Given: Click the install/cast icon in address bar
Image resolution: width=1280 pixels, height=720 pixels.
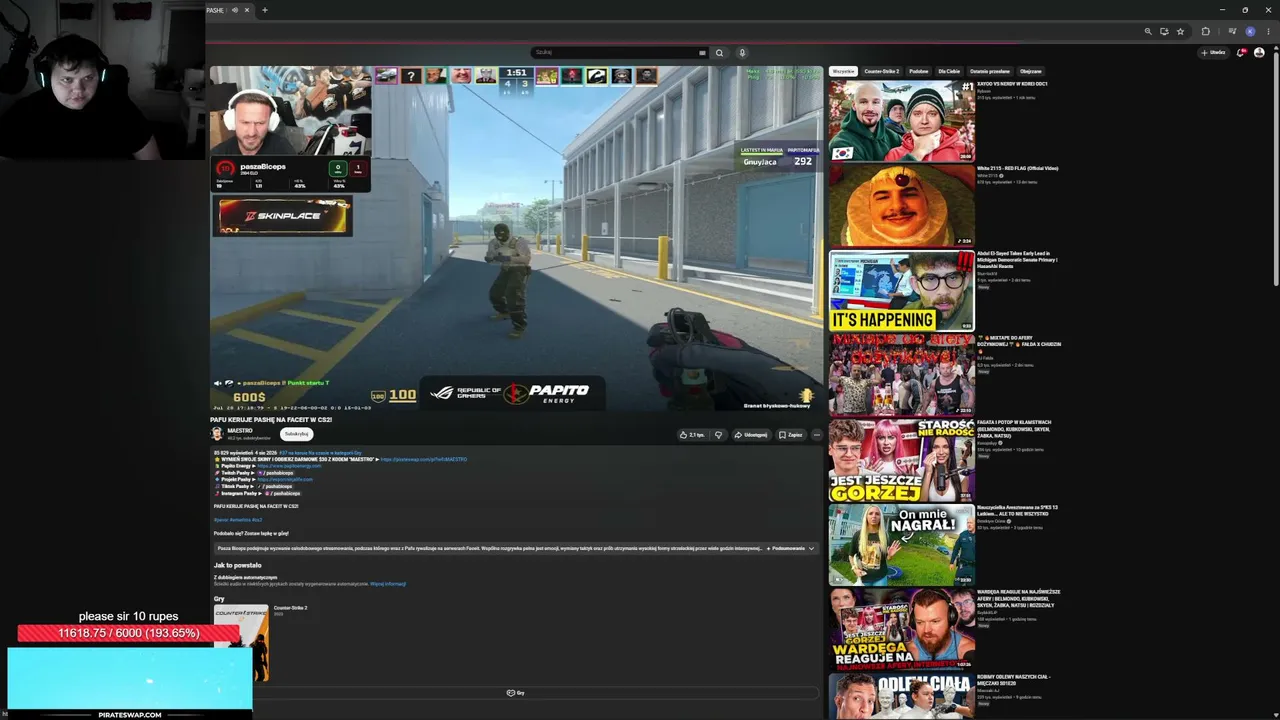Looking at the screenshot, I should pos(1164,31).
